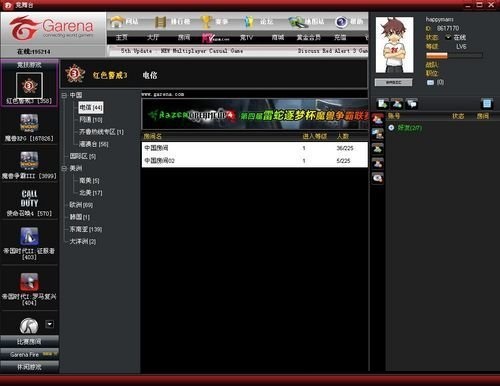Click the Garena Fire button
Image resolution: width=500 pixels, height=386 pixels.
(29, 354)
